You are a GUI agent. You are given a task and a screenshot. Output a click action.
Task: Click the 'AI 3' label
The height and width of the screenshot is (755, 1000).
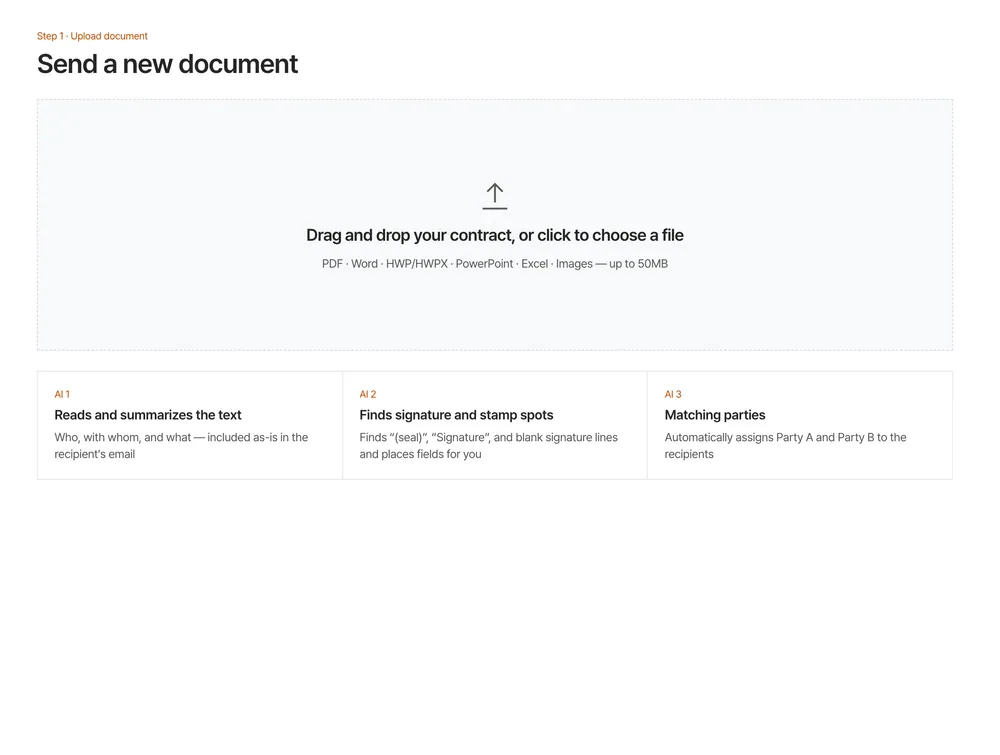673,394
